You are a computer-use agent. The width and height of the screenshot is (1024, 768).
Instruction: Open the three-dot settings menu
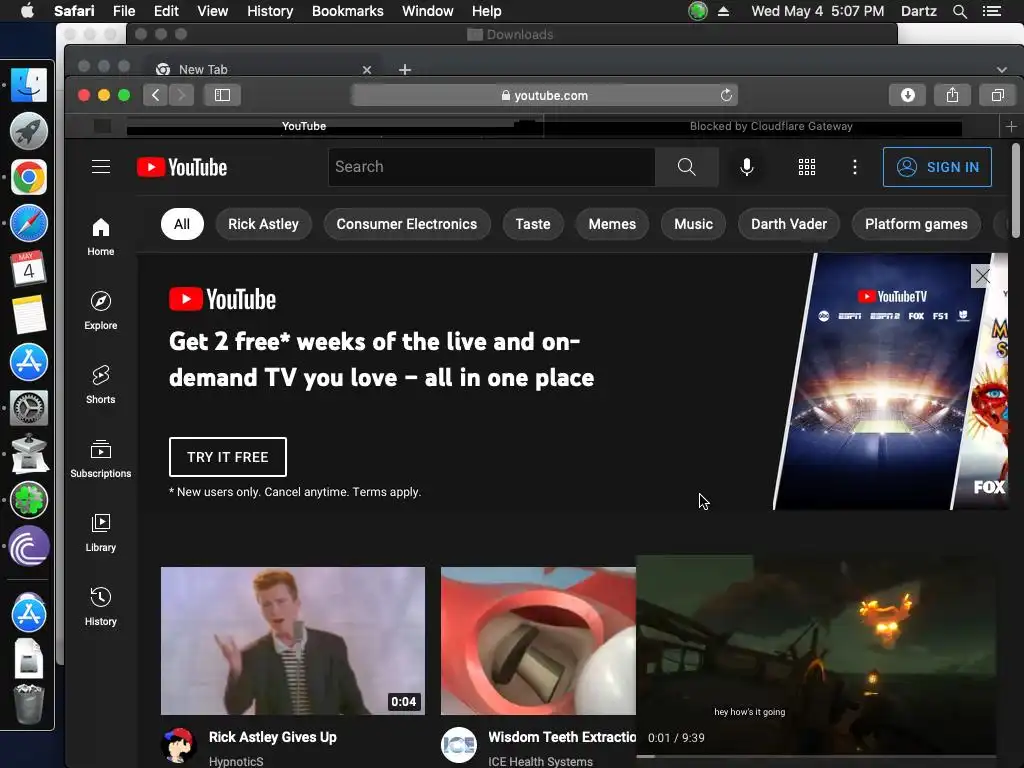point(854,167)
